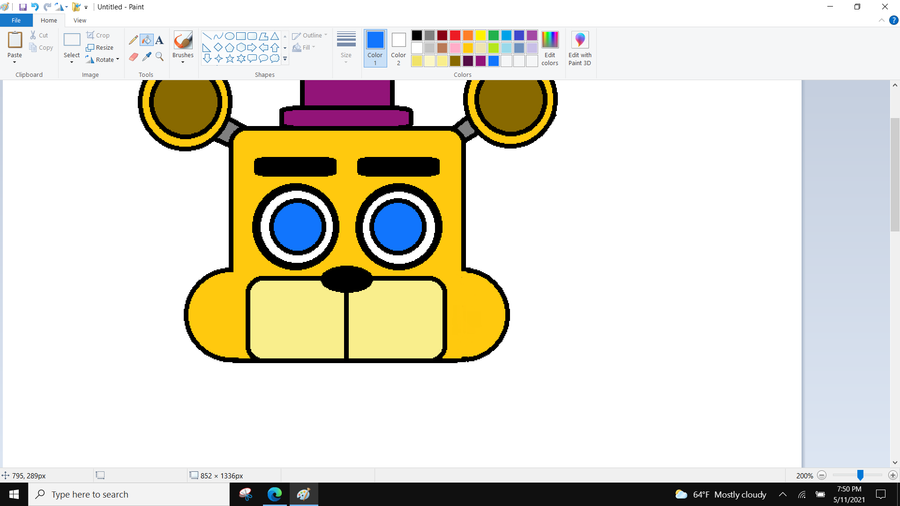Collapse the ribbon with the chevron
The width and height of the screenshot is (900, 506).
pos(882,20)
